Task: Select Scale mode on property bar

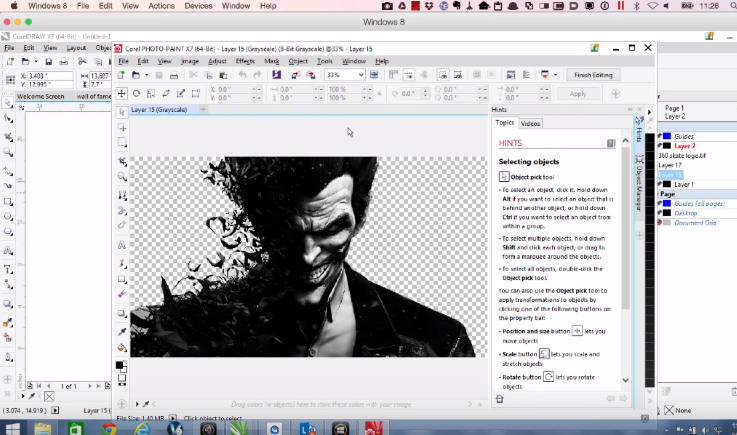Action: [151, 93]
